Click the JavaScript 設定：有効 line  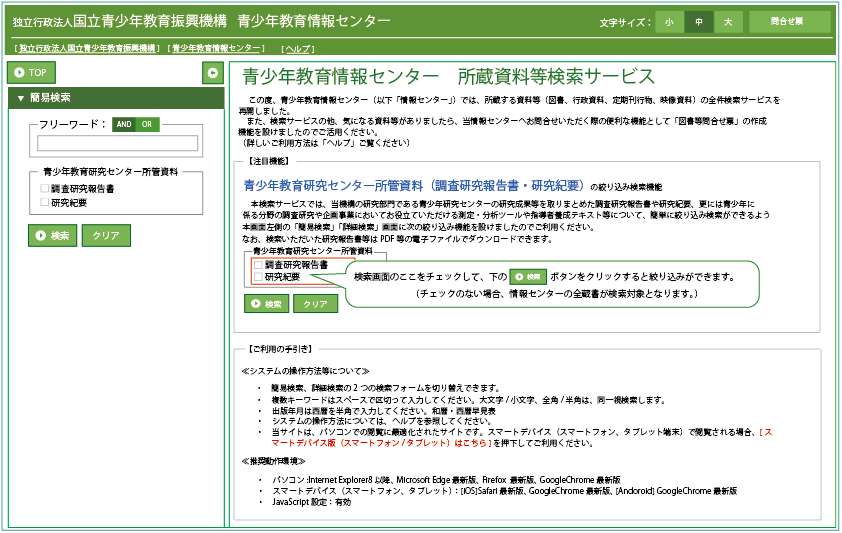[311, 502]
